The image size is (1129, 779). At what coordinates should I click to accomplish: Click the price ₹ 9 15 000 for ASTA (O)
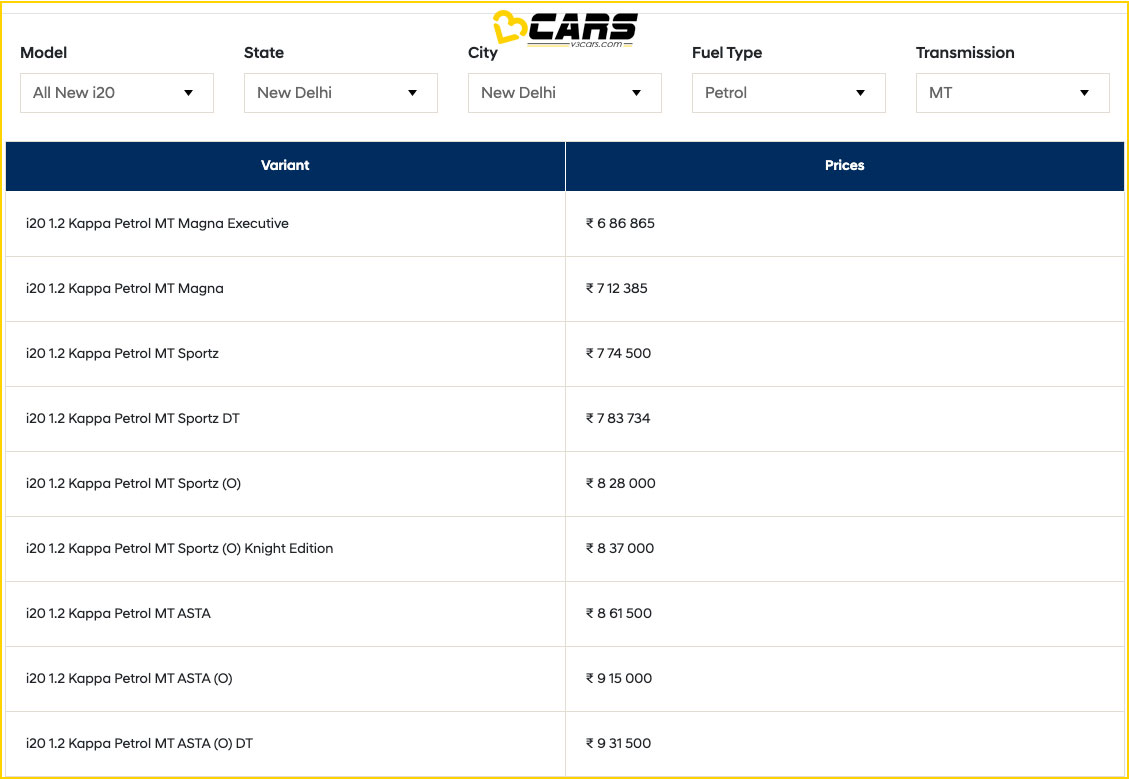(617, 678)
